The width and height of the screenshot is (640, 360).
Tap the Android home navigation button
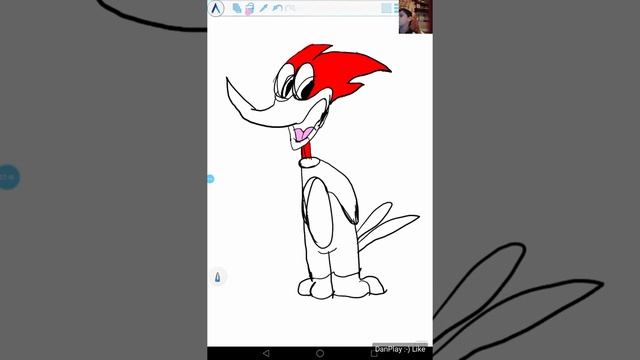320,353
